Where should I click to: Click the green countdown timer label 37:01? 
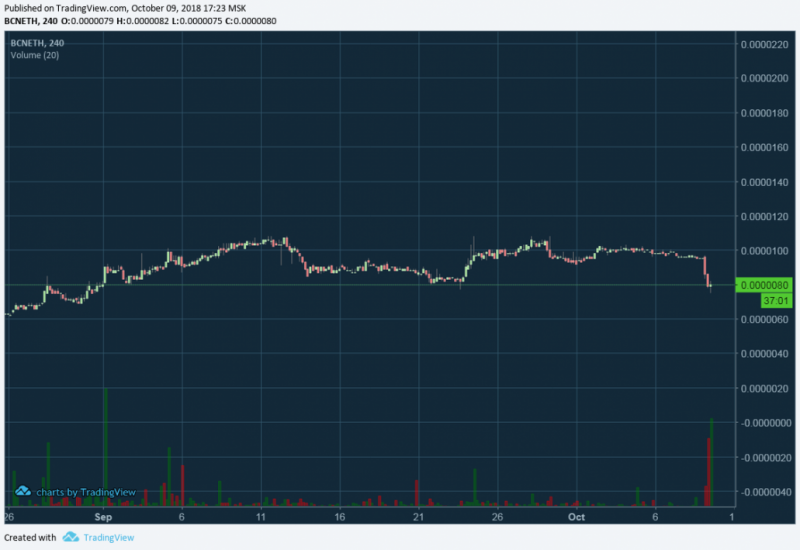click(776, 301)
